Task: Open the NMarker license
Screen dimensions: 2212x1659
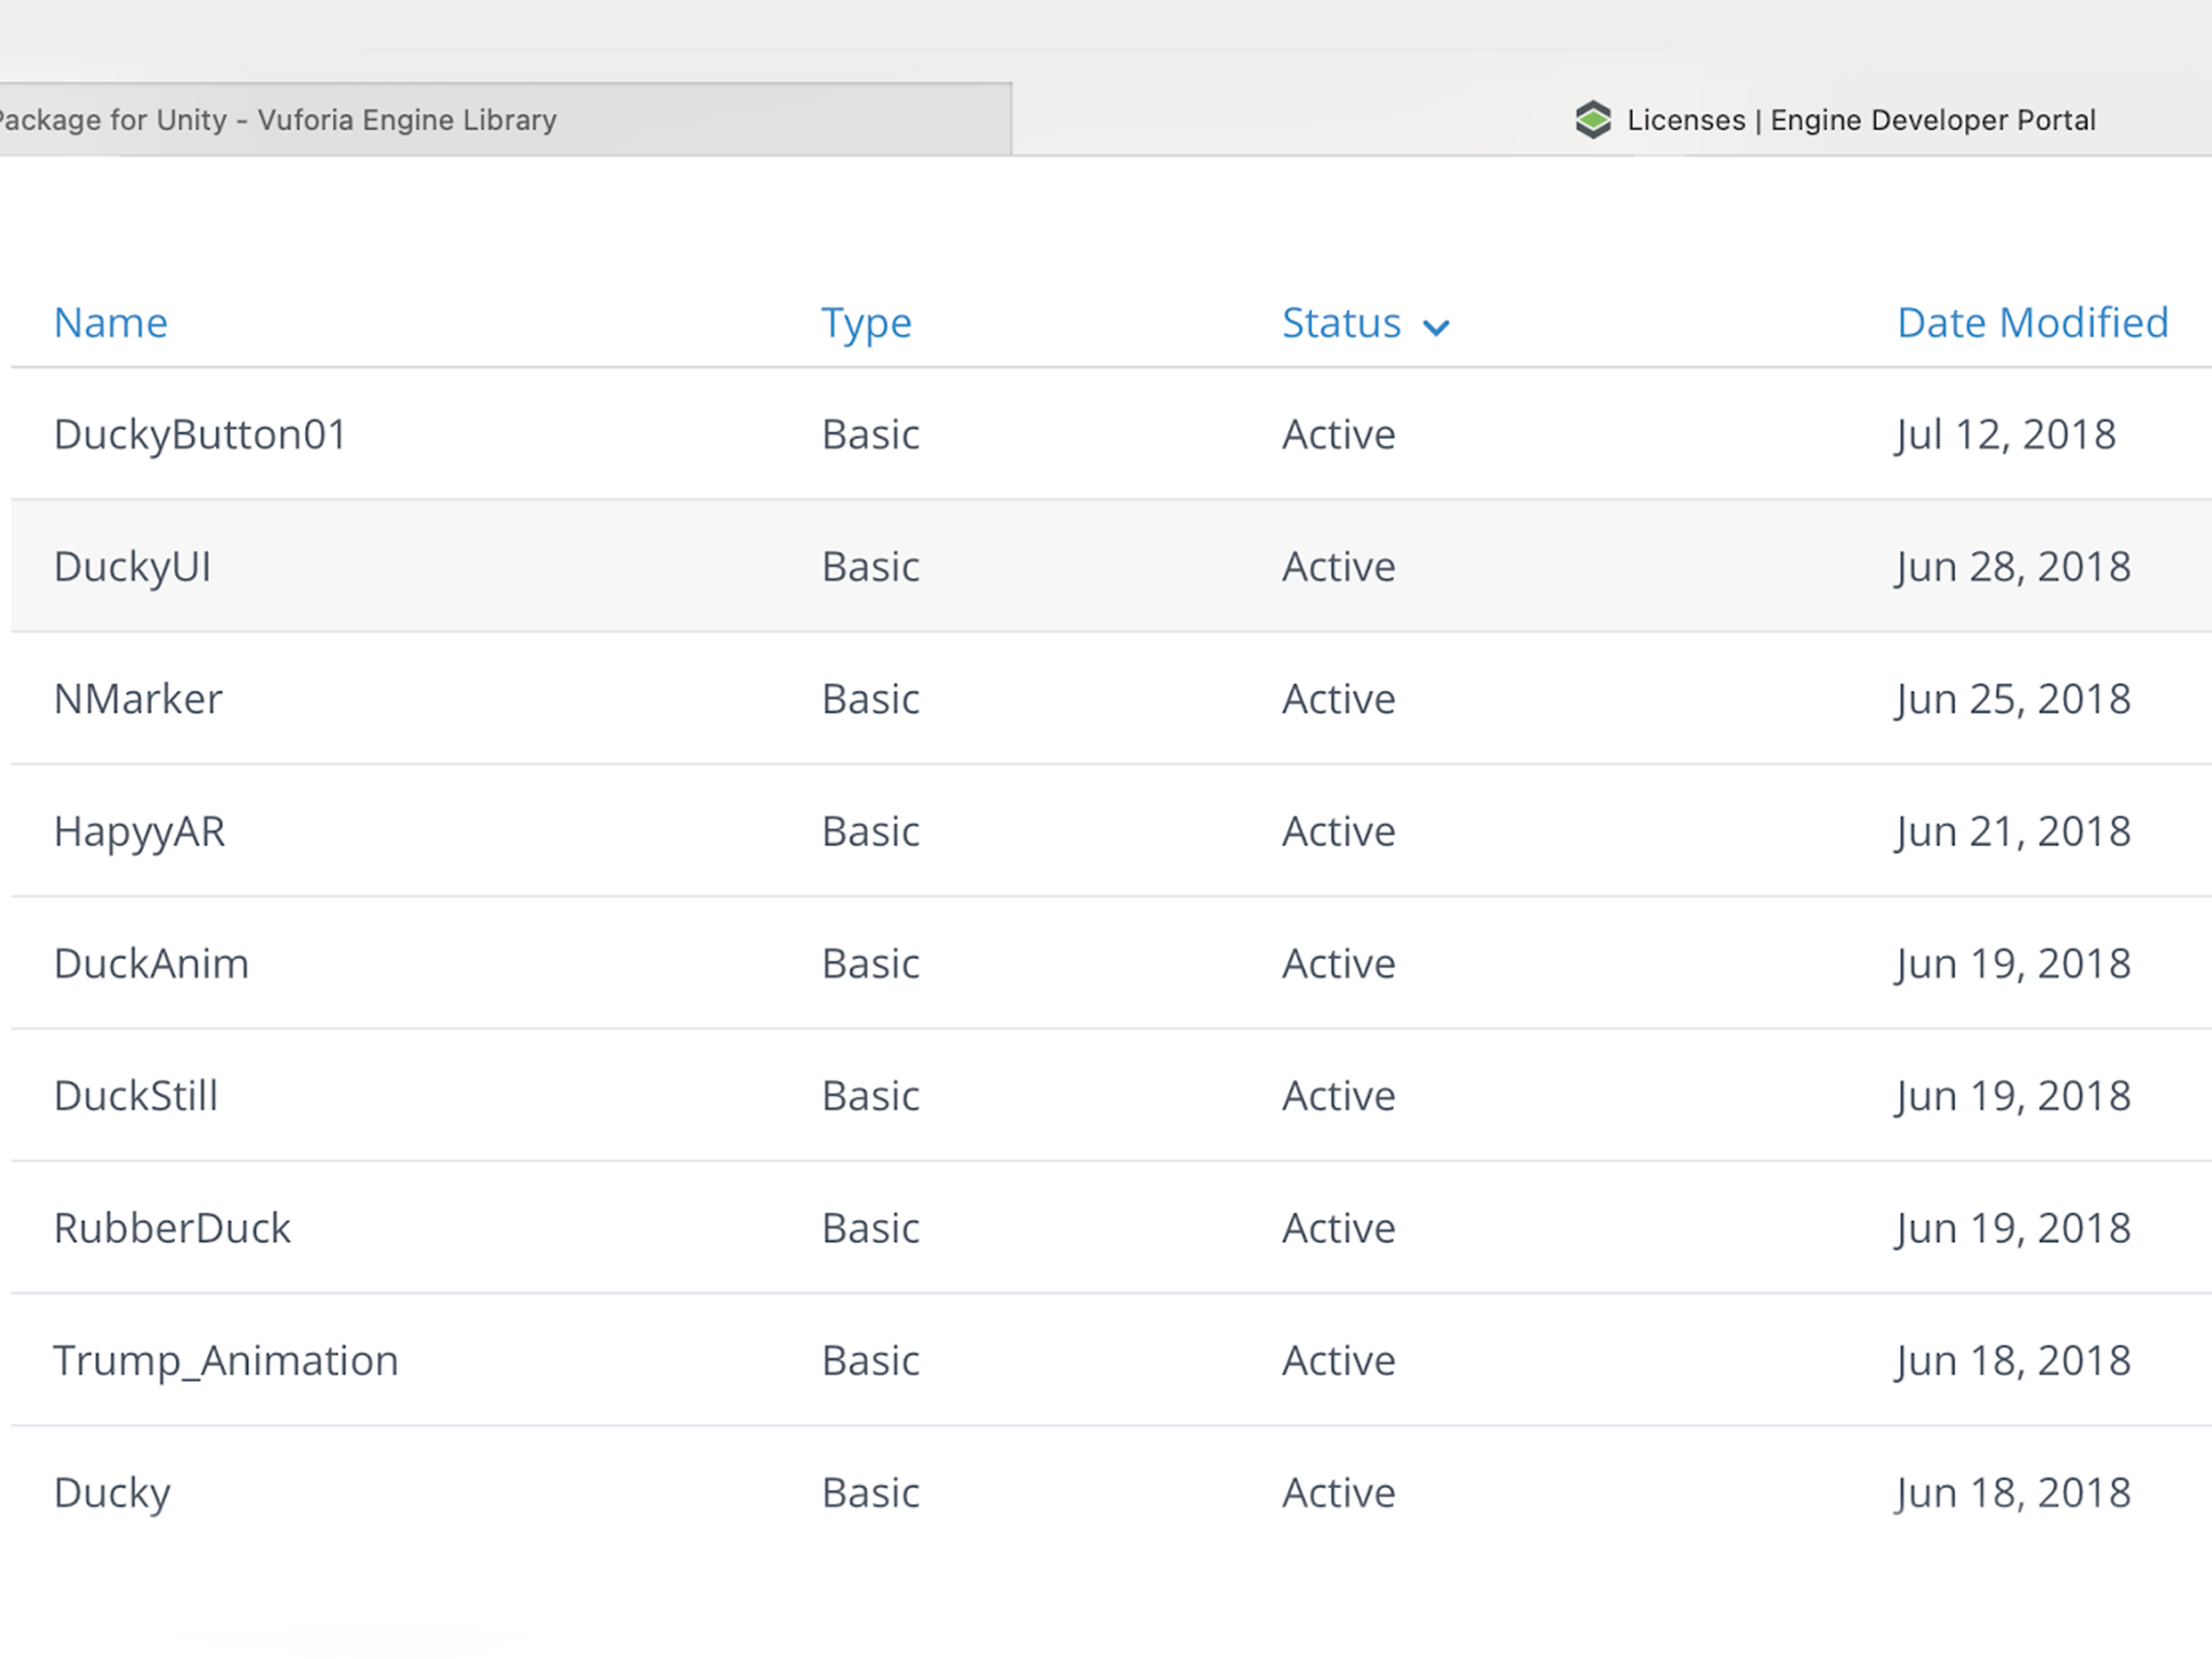Action: (138, 699)
